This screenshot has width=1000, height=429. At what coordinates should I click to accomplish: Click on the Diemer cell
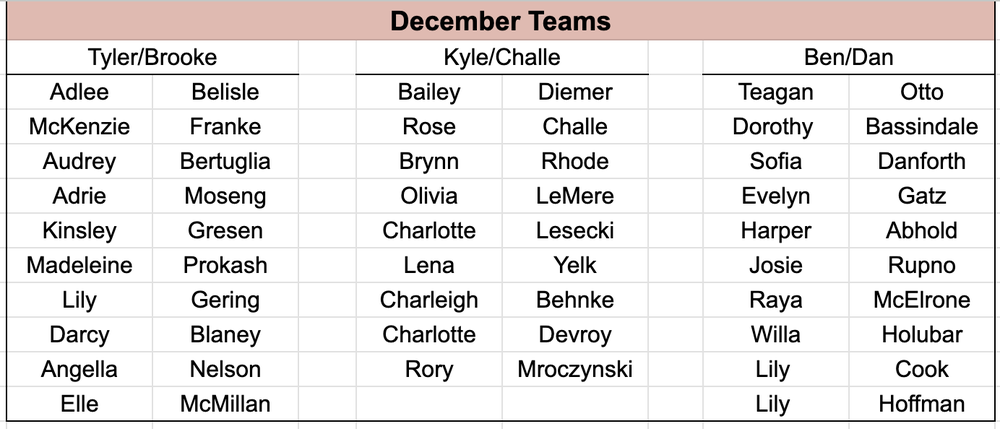click(x=575, y=92)
